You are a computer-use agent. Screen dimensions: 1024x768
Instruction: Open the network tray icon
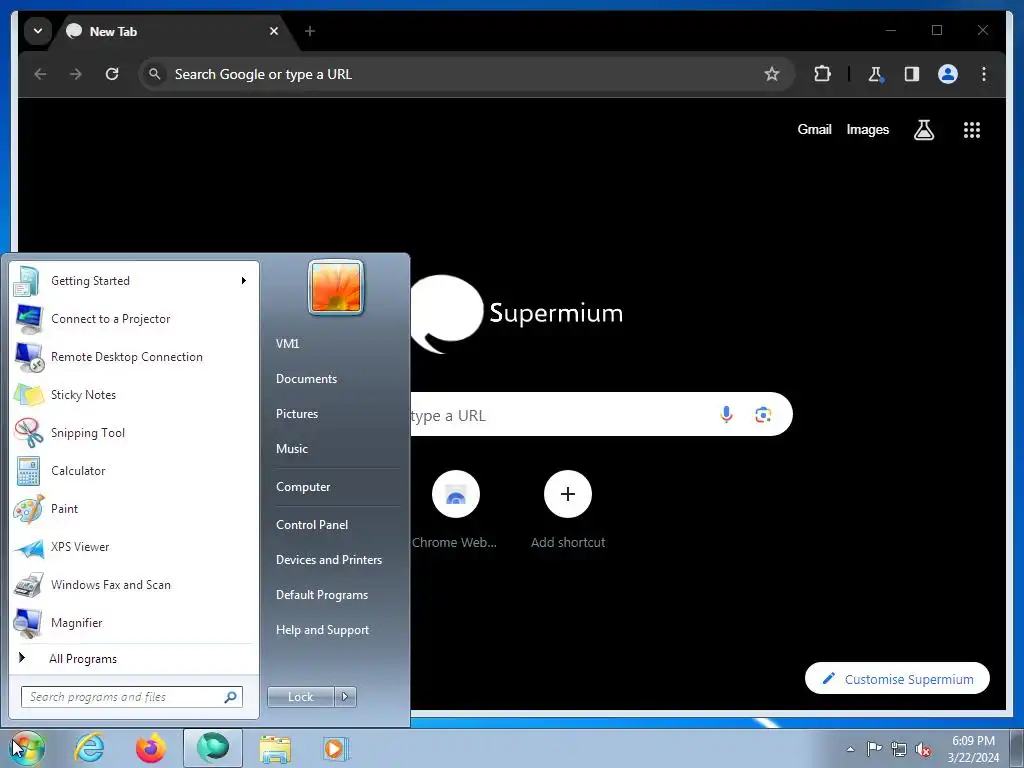(x=899, y=749)
